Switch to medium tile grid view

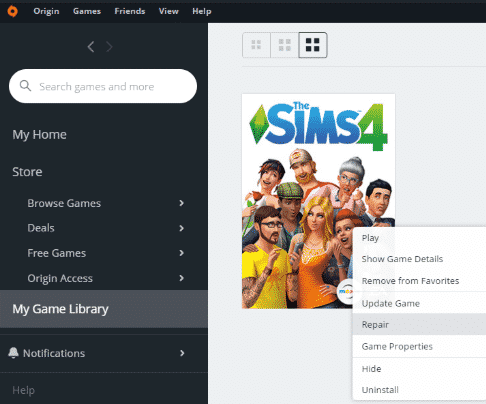284,45
